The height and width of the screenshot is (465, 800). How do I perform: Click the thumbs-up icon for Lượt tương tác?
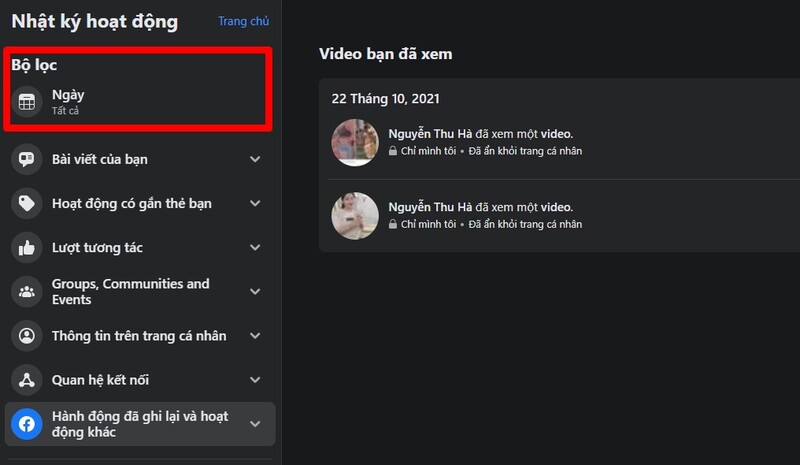(x=27, y=248)
